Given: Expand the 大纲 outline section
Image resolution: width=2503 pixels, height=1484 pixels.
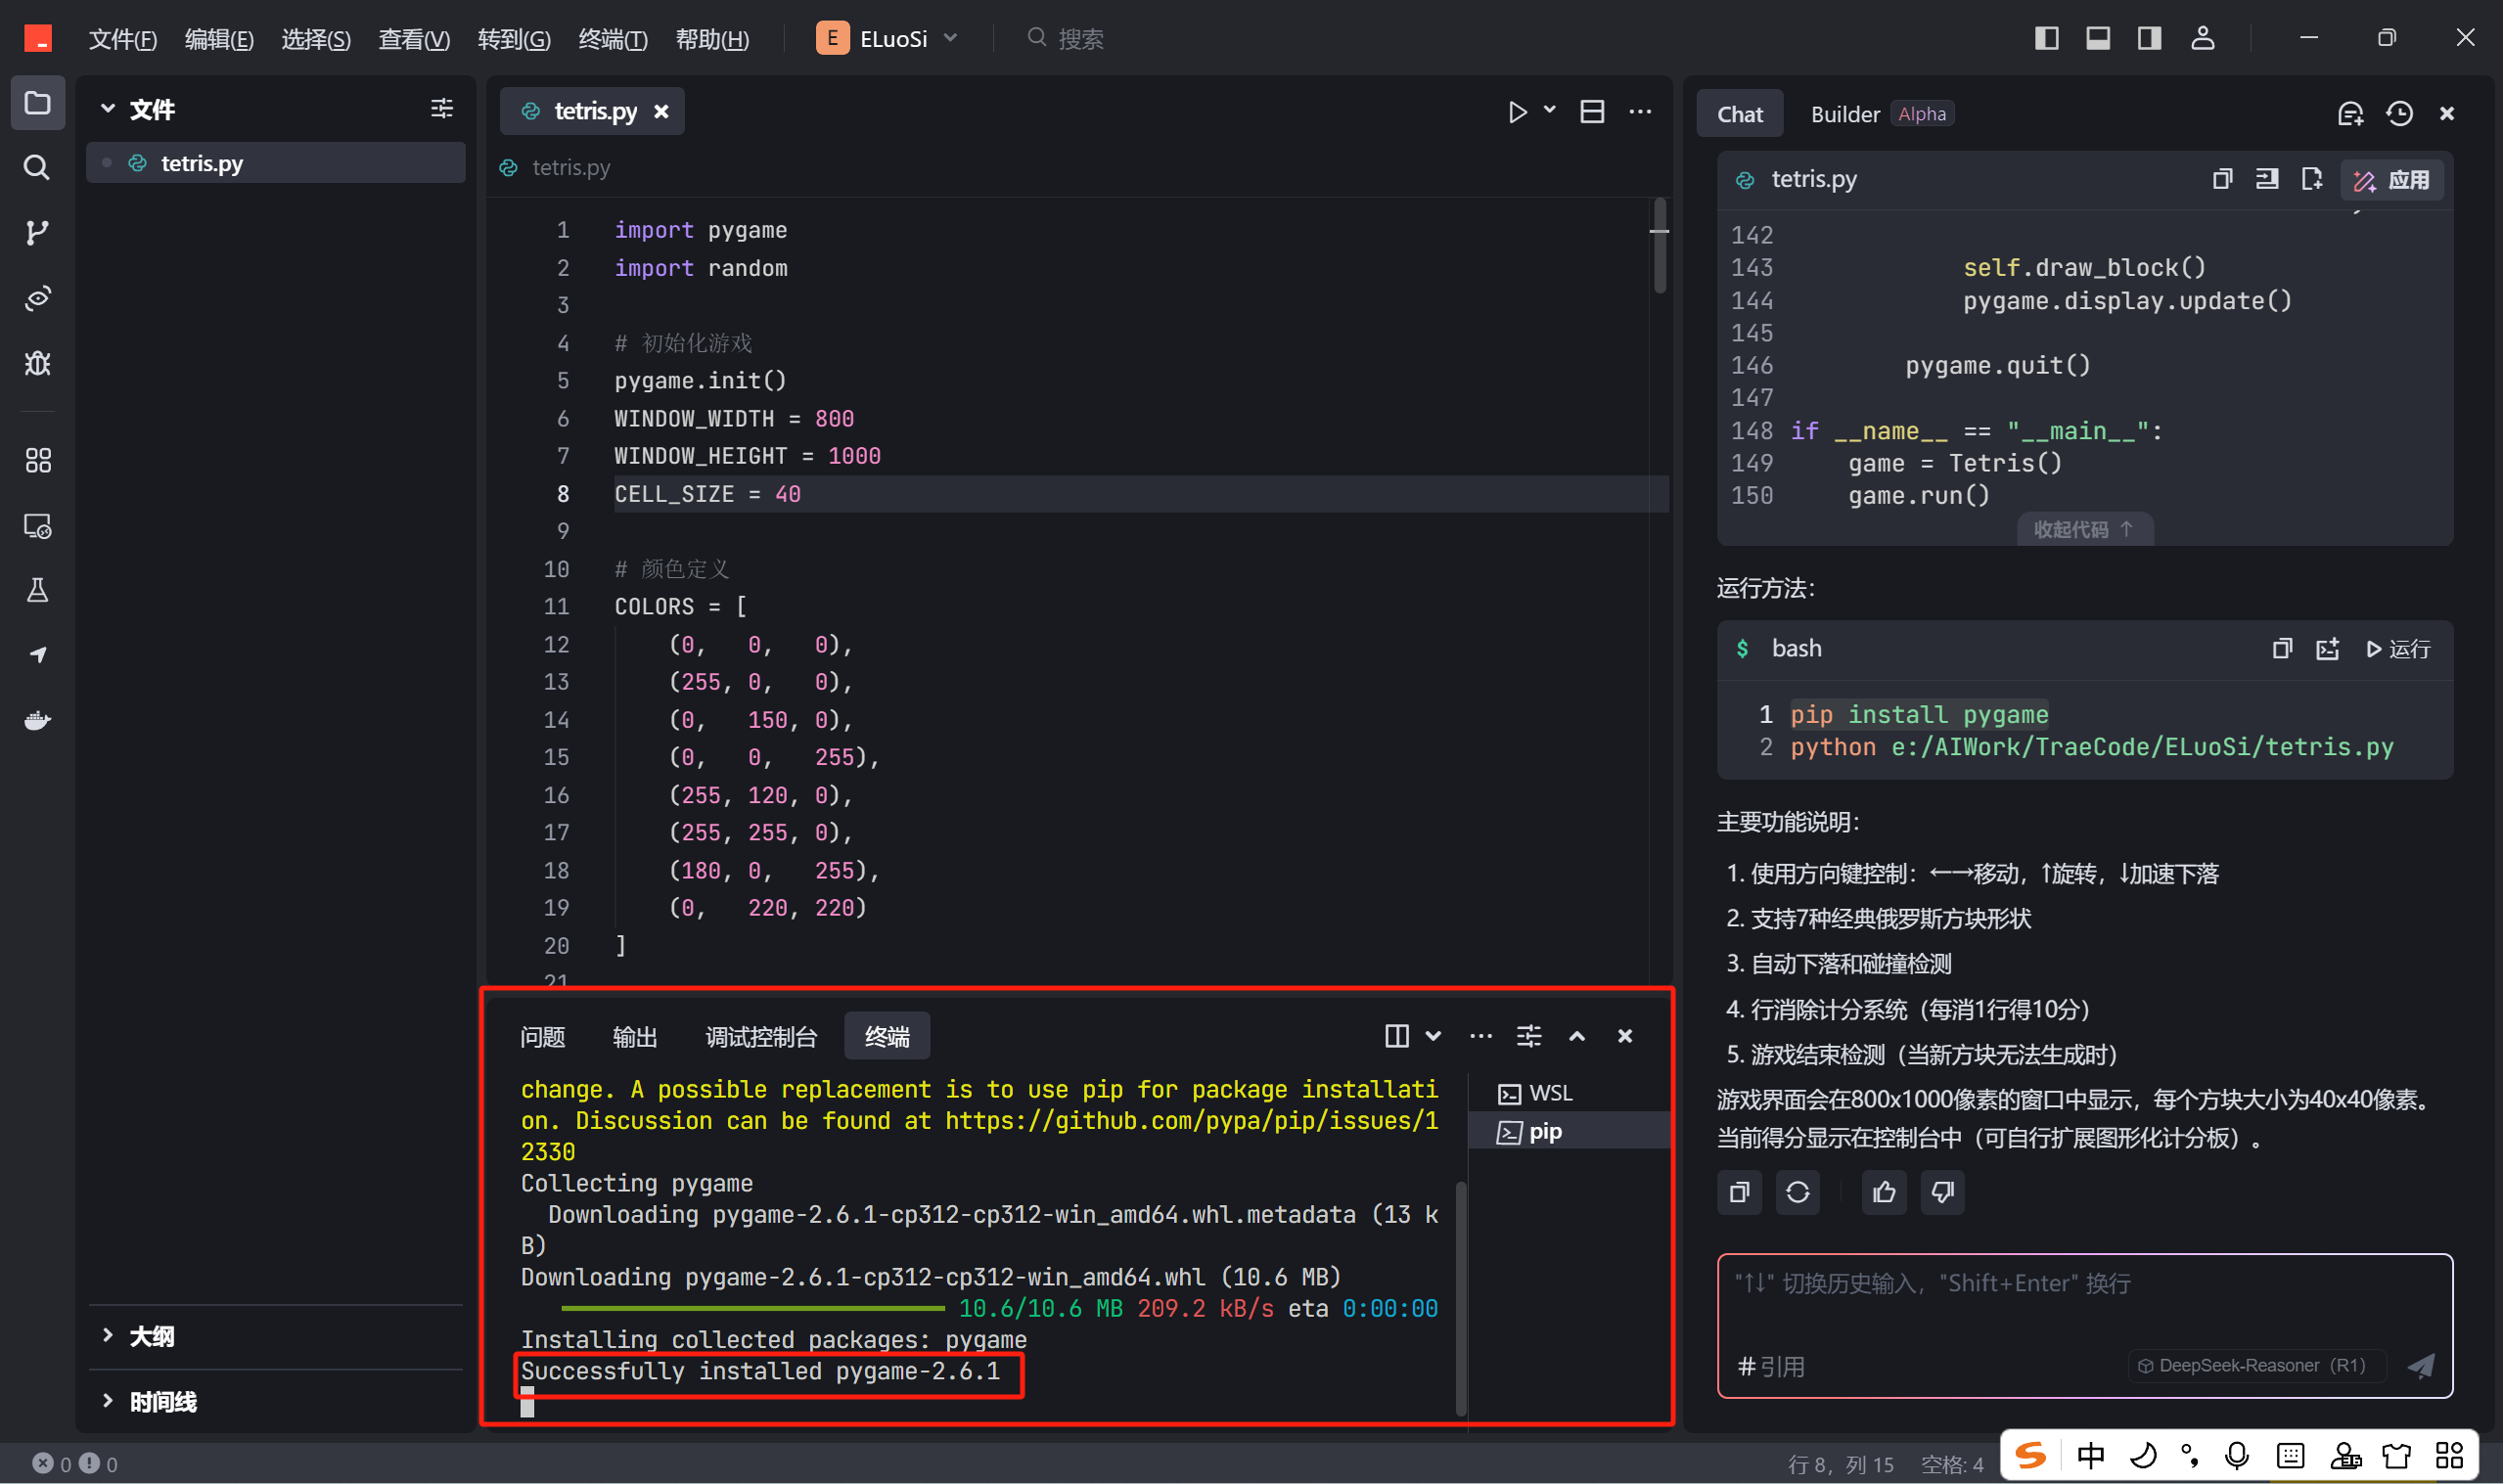Looking at the screenshot, I should (x=150, y=1336).
